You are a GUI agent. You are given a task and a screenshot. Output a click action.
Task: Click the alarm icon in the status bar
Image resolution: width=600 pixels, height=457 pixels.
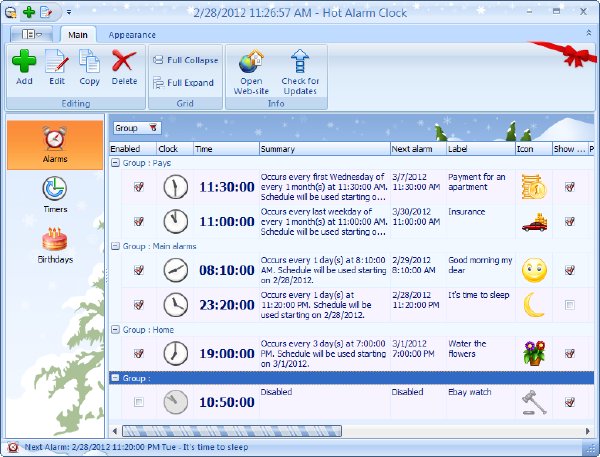[x=13, y=447]
